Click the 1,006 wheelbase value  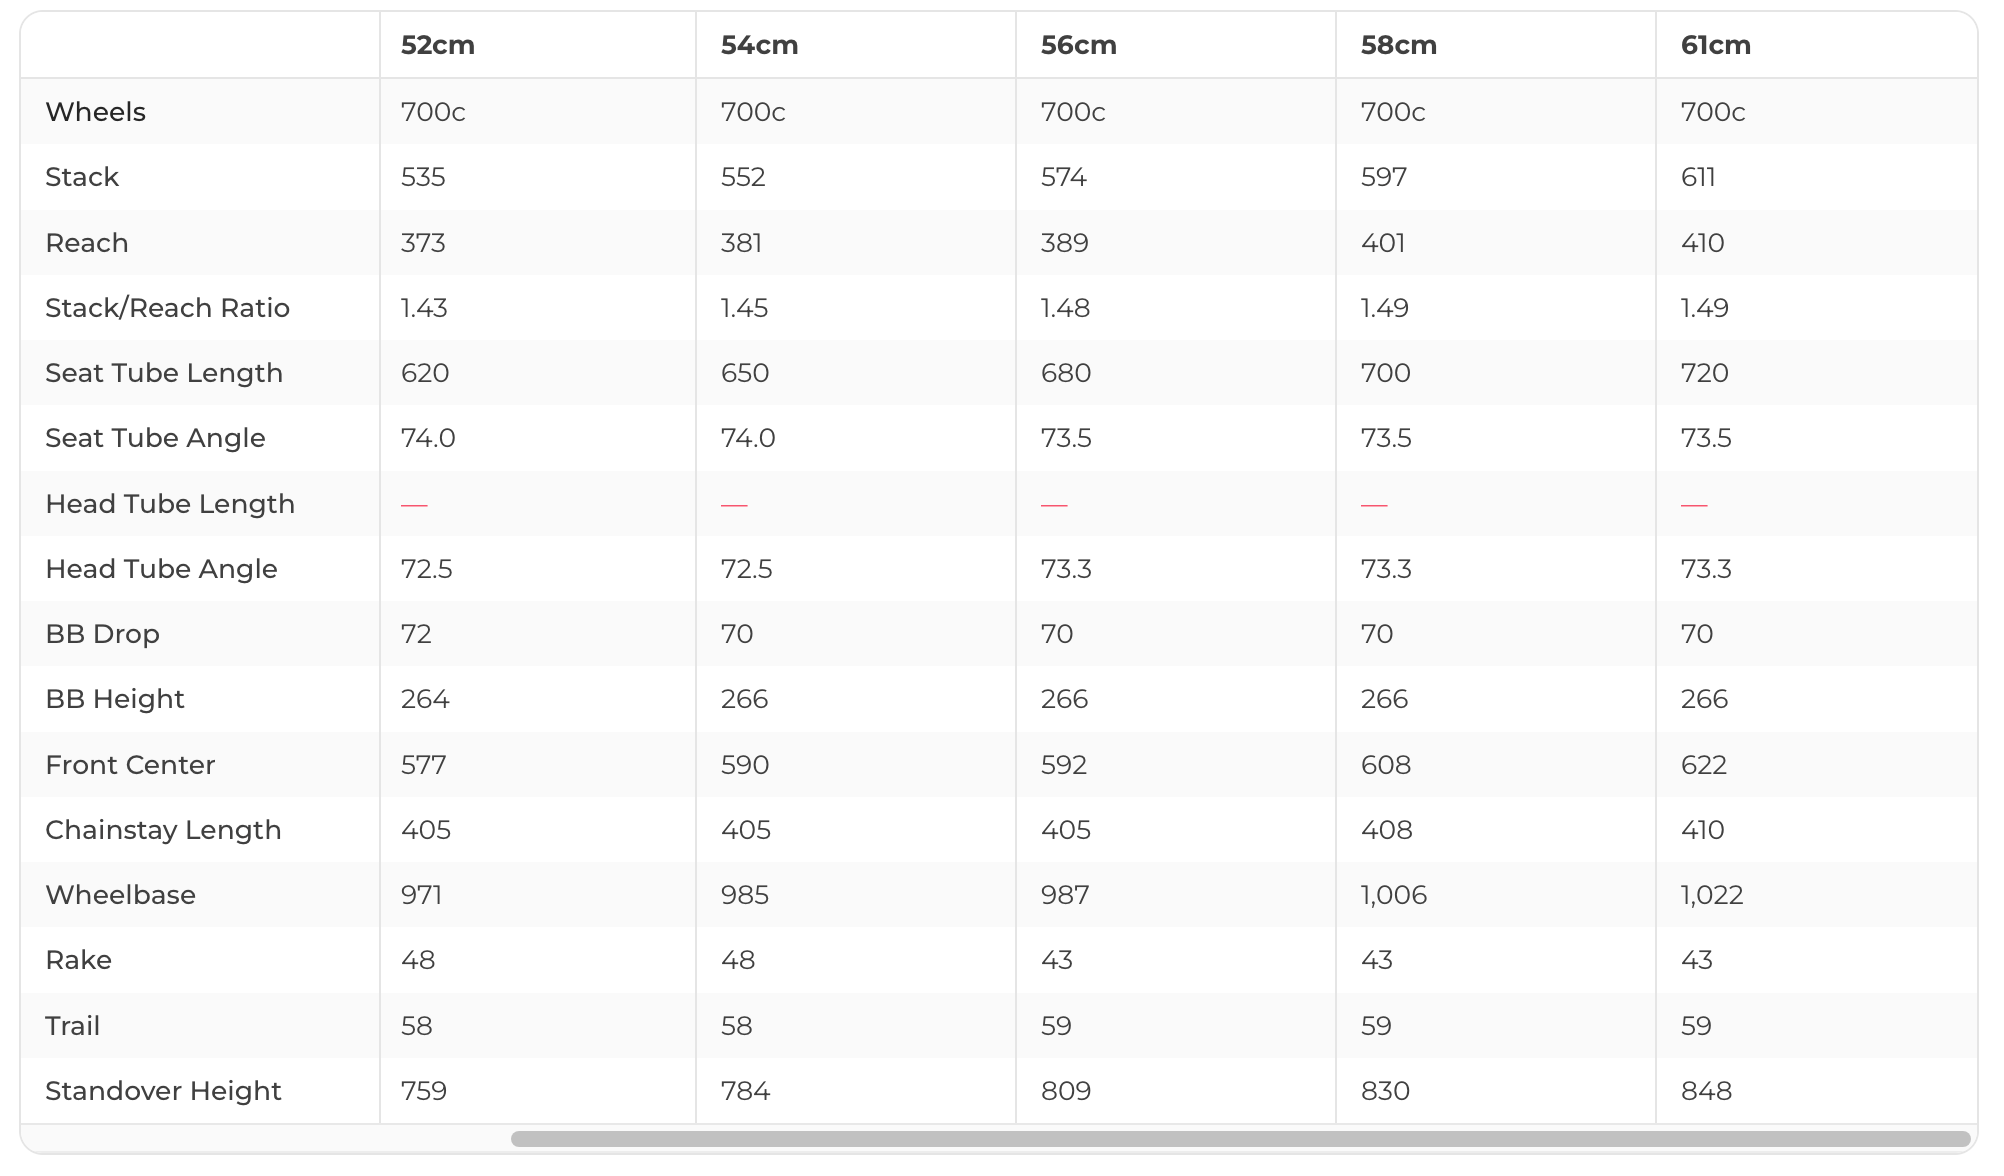[x=1394, y=895]
